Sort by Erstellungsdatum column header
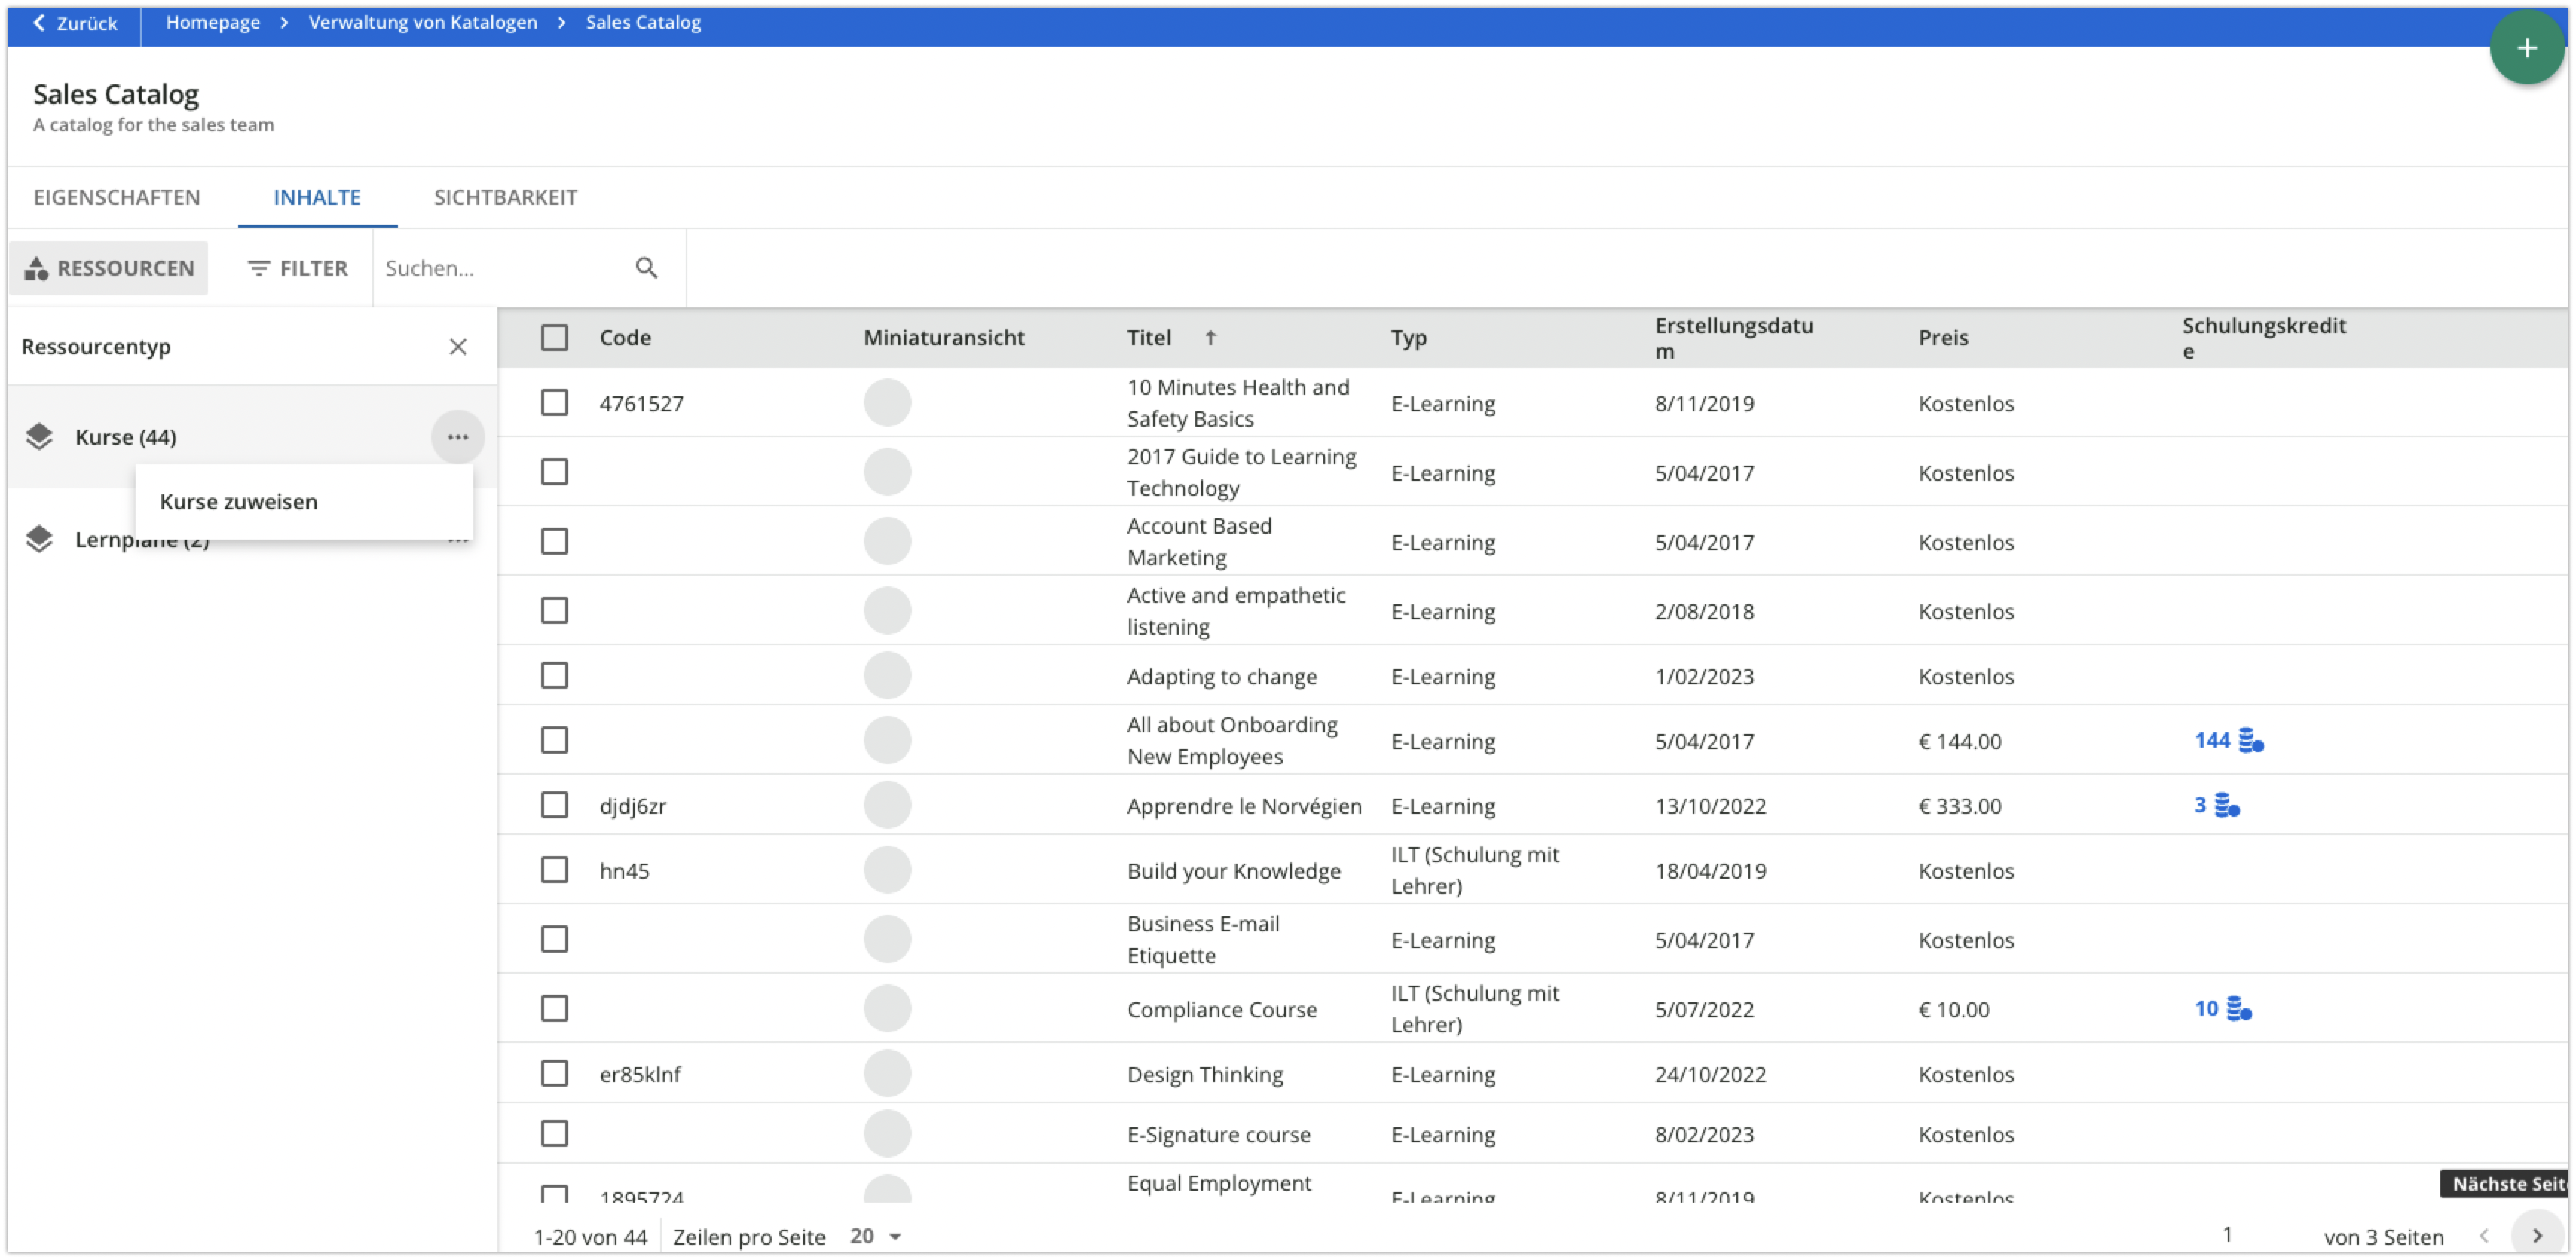 (x=1733, y=338)
